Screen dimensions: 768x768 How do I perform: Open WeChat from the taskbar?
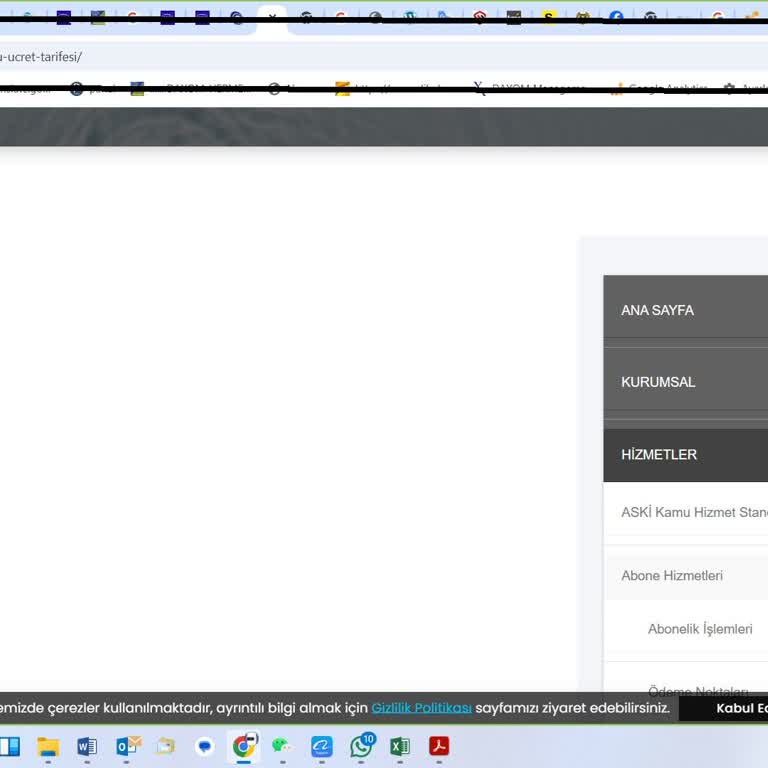coord(283,746)
